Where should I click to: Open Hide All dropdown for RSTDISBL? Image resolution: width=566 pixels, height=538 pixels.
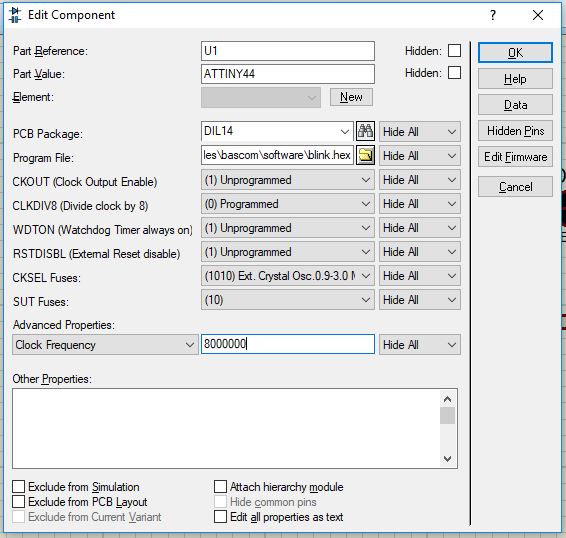pos(420,252)
